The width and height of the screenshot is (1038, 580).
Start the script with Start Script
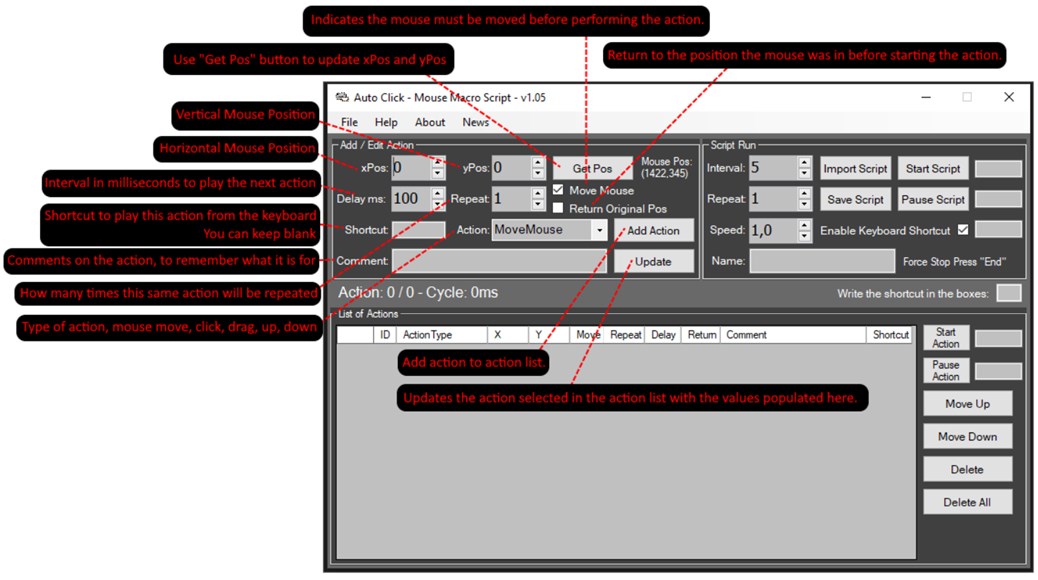(932, 168)
